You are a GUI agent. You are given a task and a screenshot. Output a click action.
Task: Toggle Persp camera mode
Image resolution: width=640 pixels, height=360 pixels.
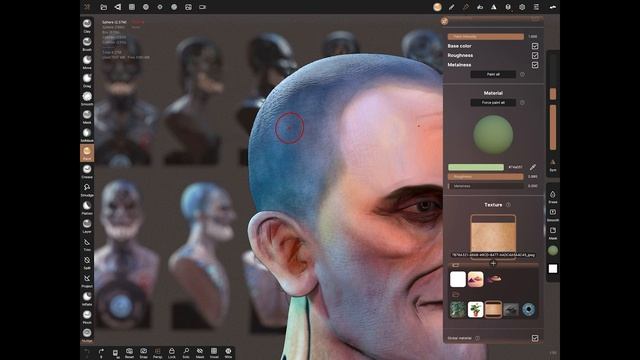click(158, 353)
